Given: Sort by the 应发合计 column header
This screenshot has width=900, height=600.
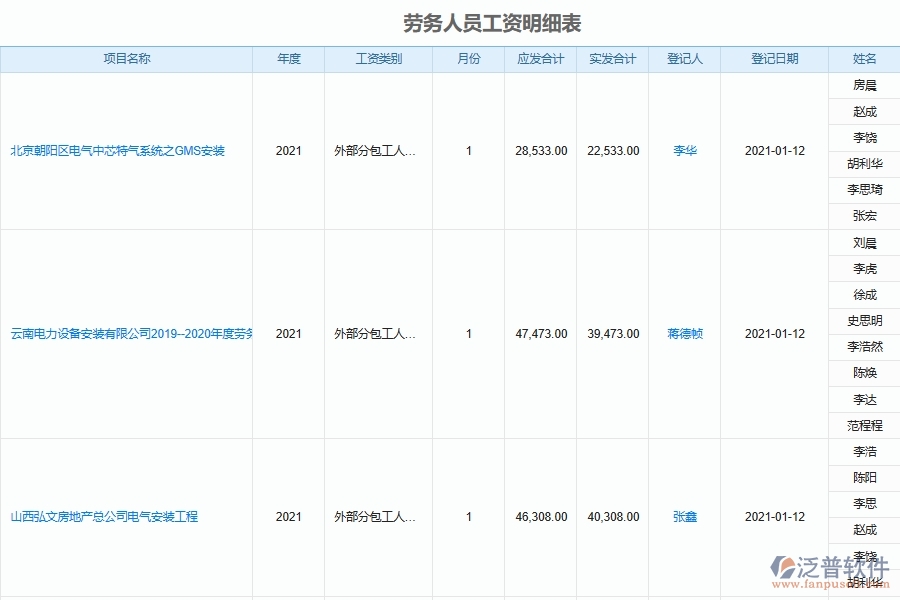Looking at the screenshot, I should click(540, 59).
